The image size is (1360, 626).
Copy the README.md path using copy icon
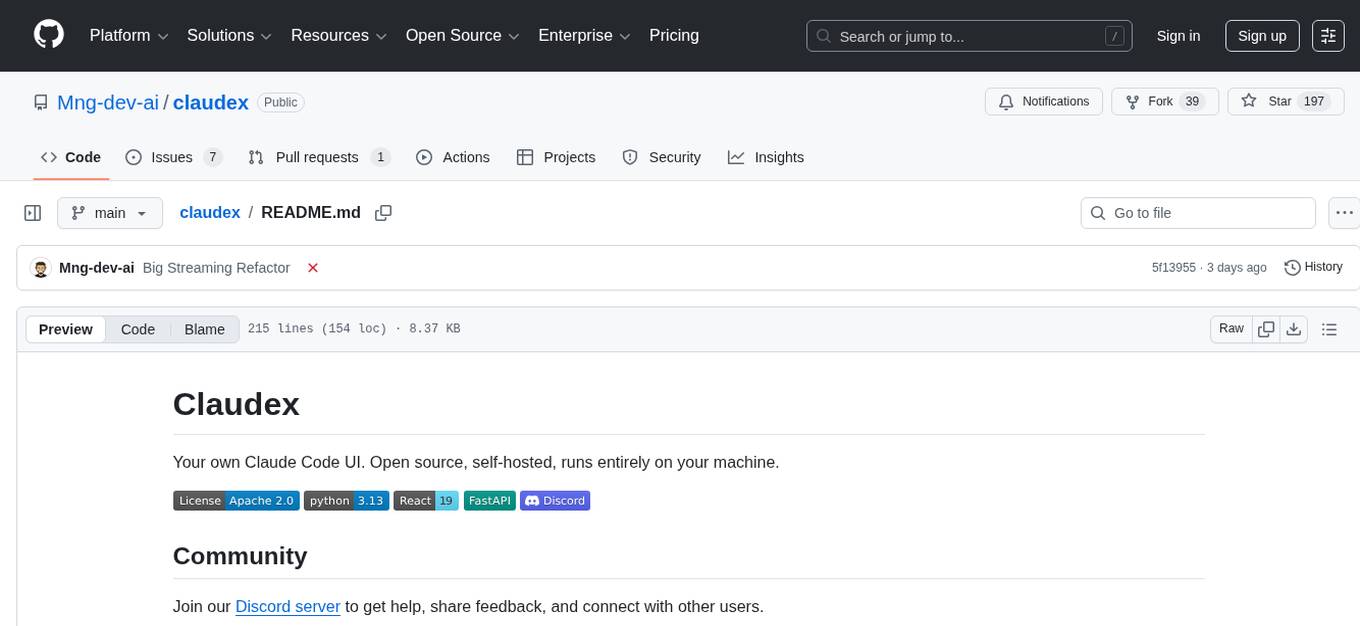pos(383,213)
